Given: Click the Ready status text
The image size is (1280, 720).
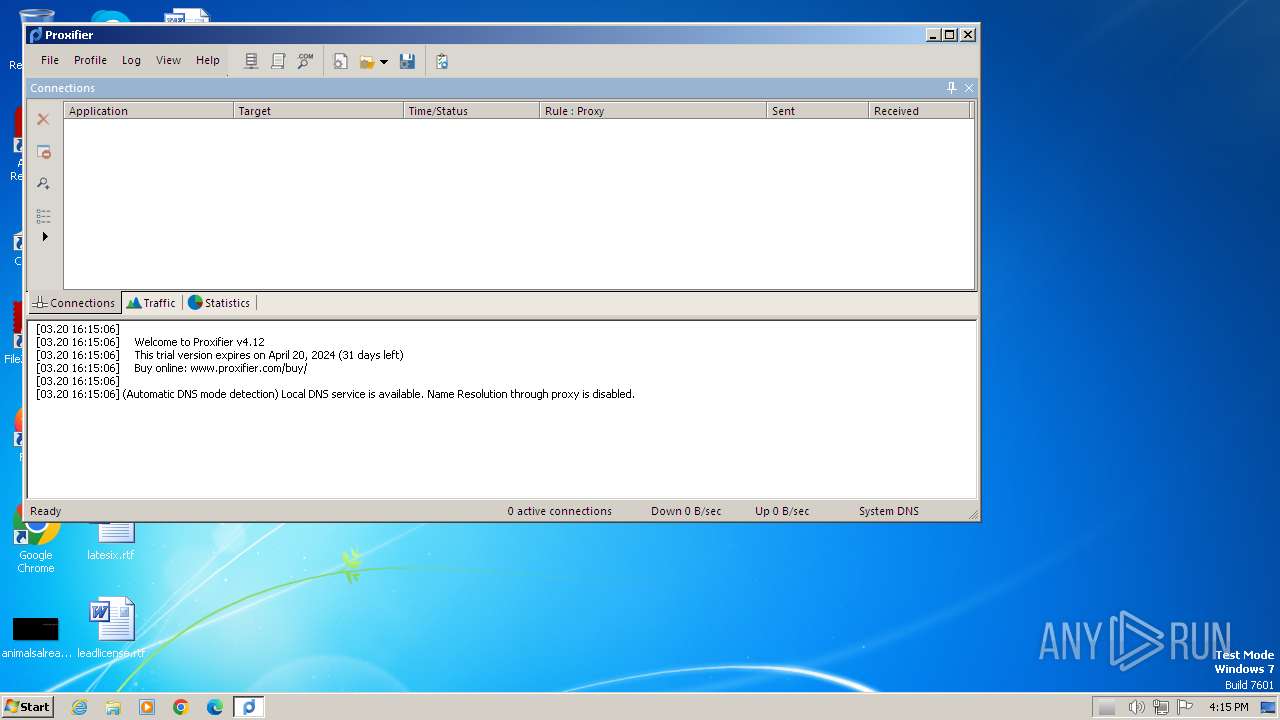Looking at the screenshot, I should (45, 511).
